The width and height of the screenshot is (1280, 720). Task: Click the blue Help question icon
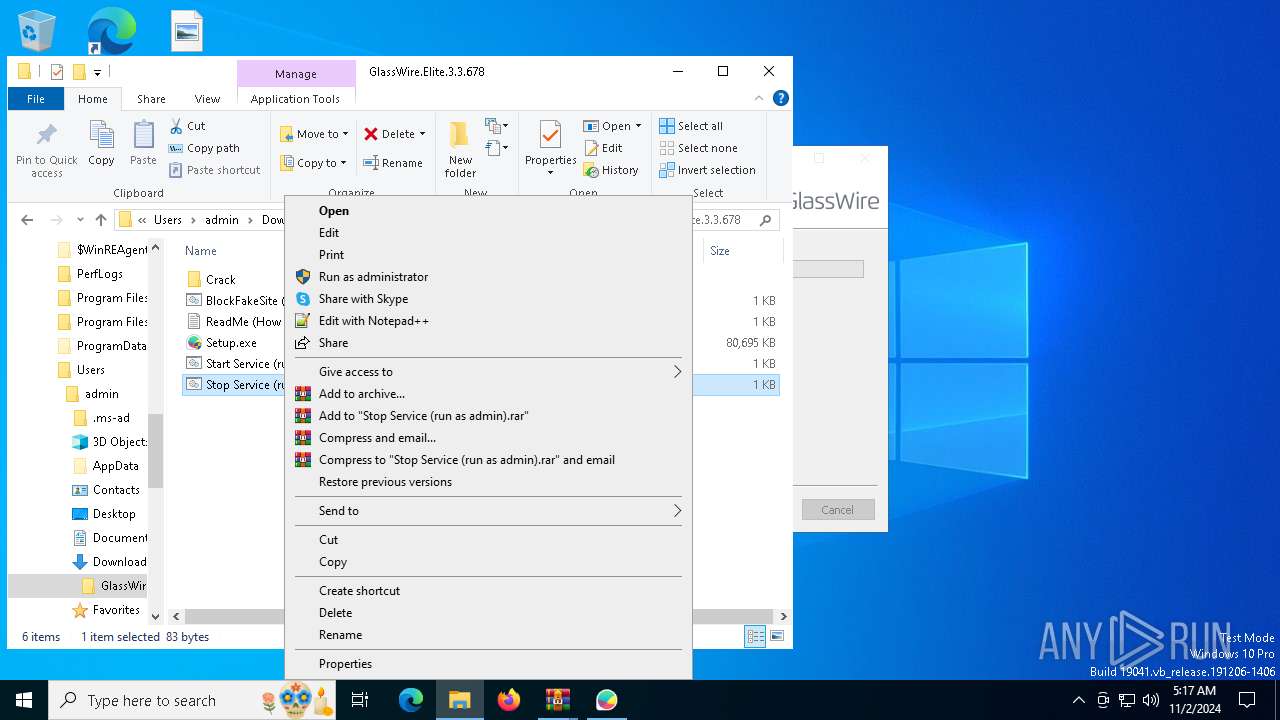(x=781, y=98)
